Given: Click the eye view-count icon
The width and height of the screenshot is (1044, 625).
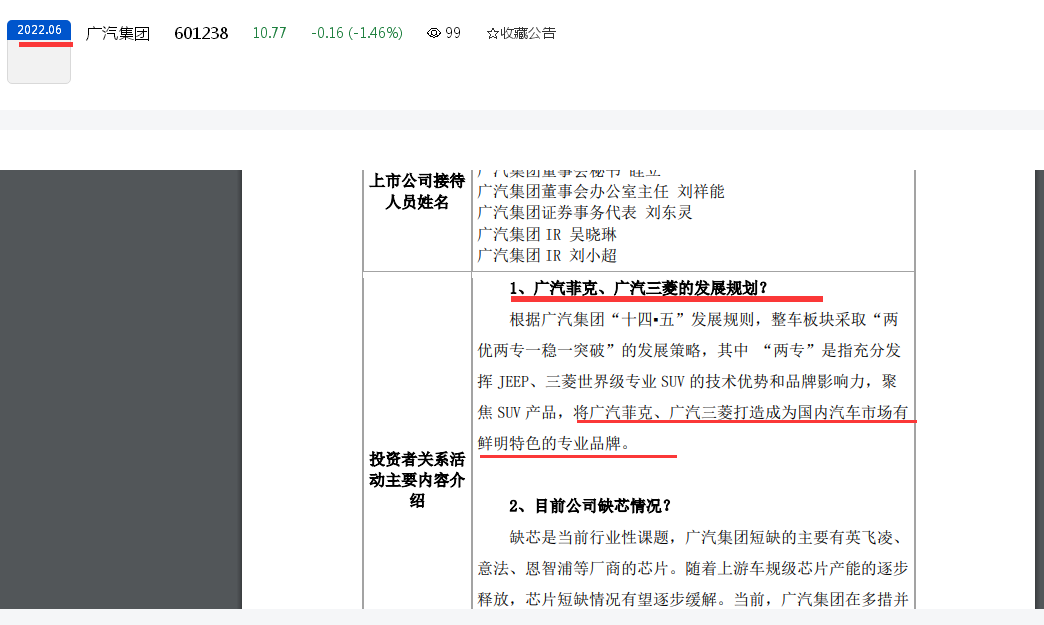Looking at the screenshot, I should tap(433, 33).
